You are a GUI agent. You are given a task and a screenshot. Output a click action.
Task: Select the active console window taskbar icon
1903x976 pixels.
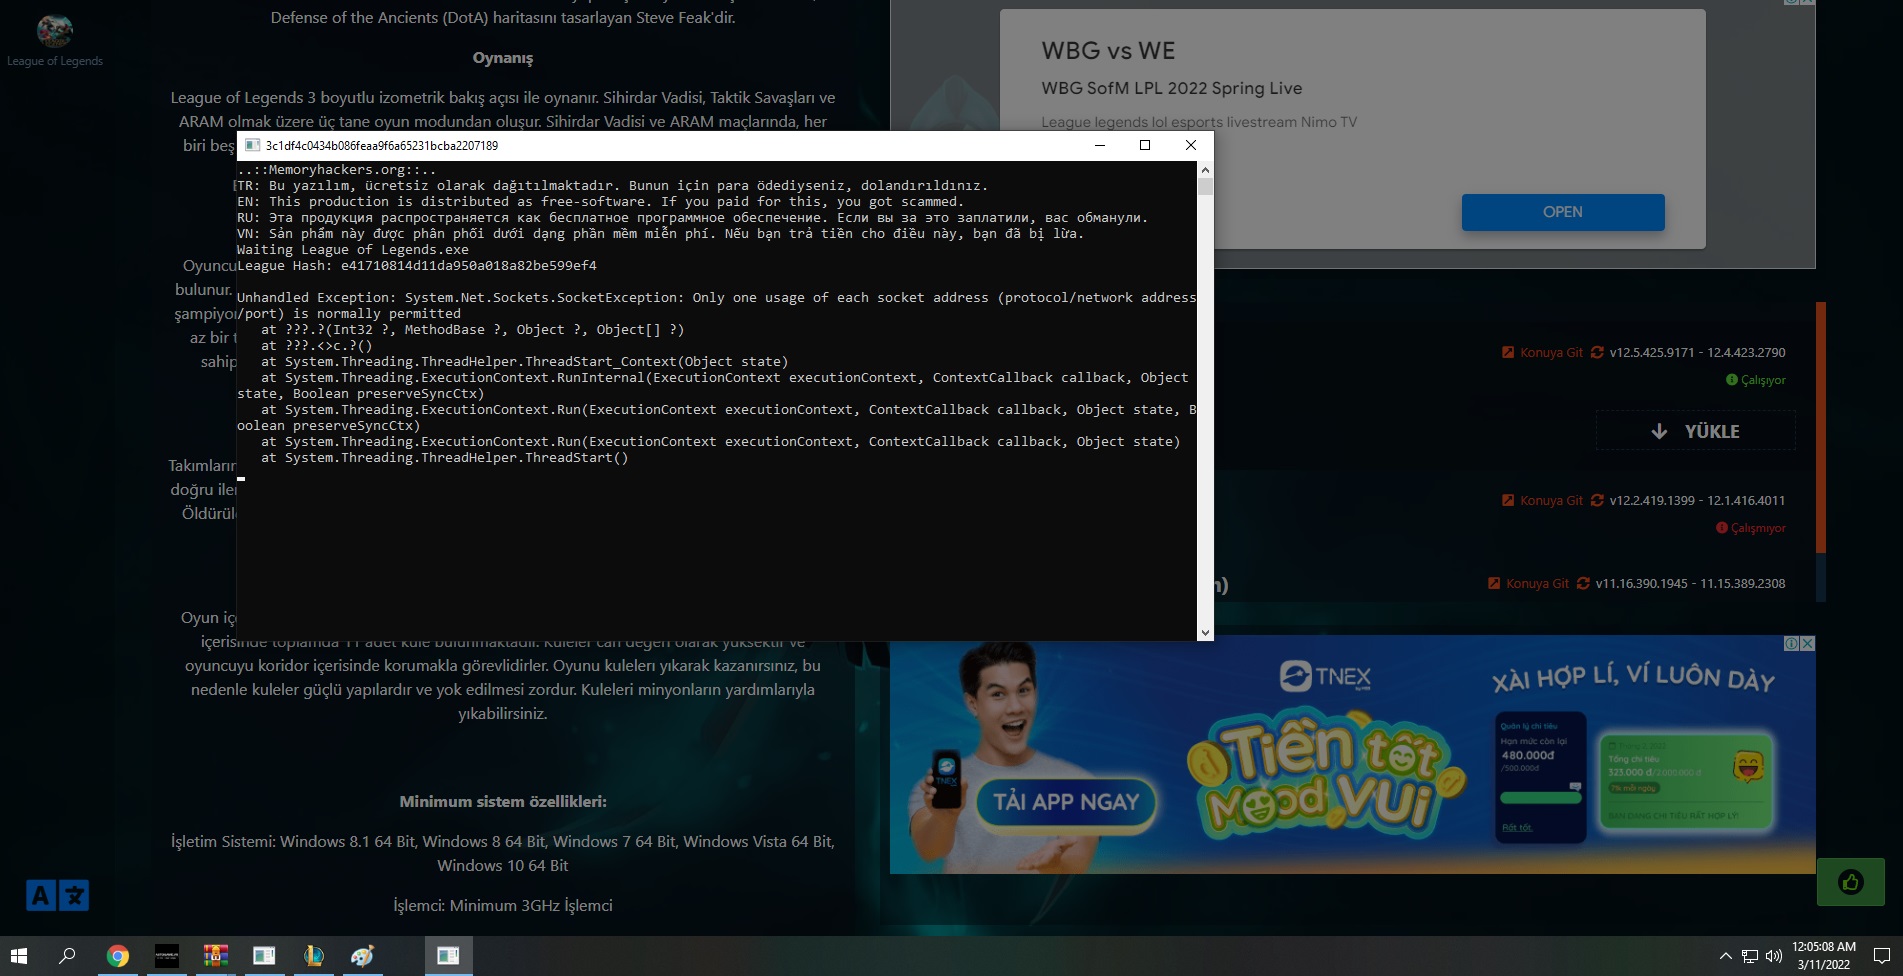[448, 956]
